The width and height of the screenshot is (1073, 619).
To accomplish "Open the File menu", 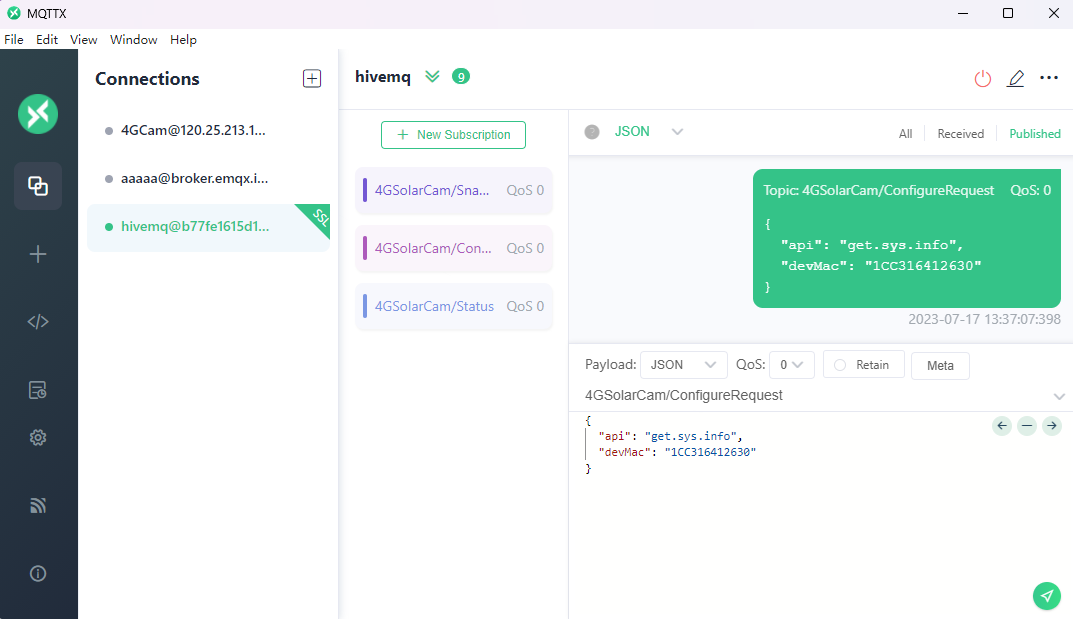I will coord(14,40).
